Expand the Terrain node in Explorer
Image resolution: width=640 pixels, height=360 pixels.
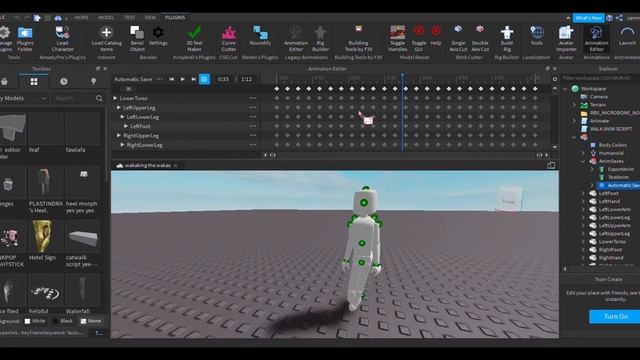pos(574,105)
